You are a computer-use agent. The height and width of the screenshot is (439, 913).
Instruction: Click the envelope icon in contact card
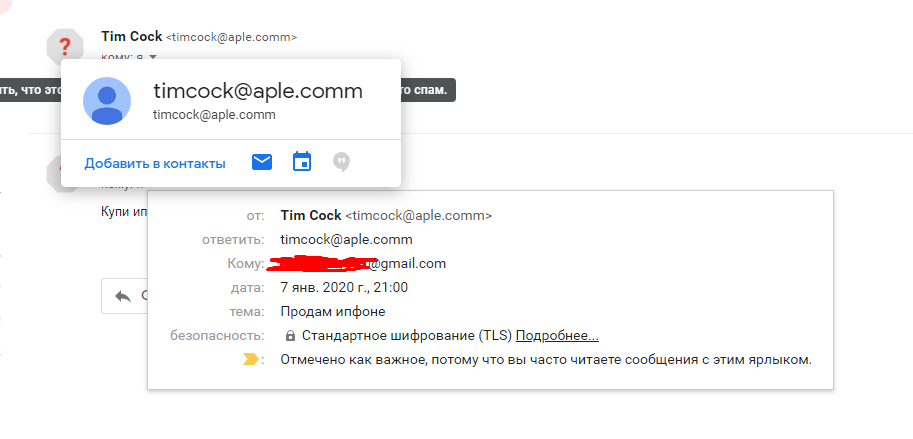click(x=262, y=162)
